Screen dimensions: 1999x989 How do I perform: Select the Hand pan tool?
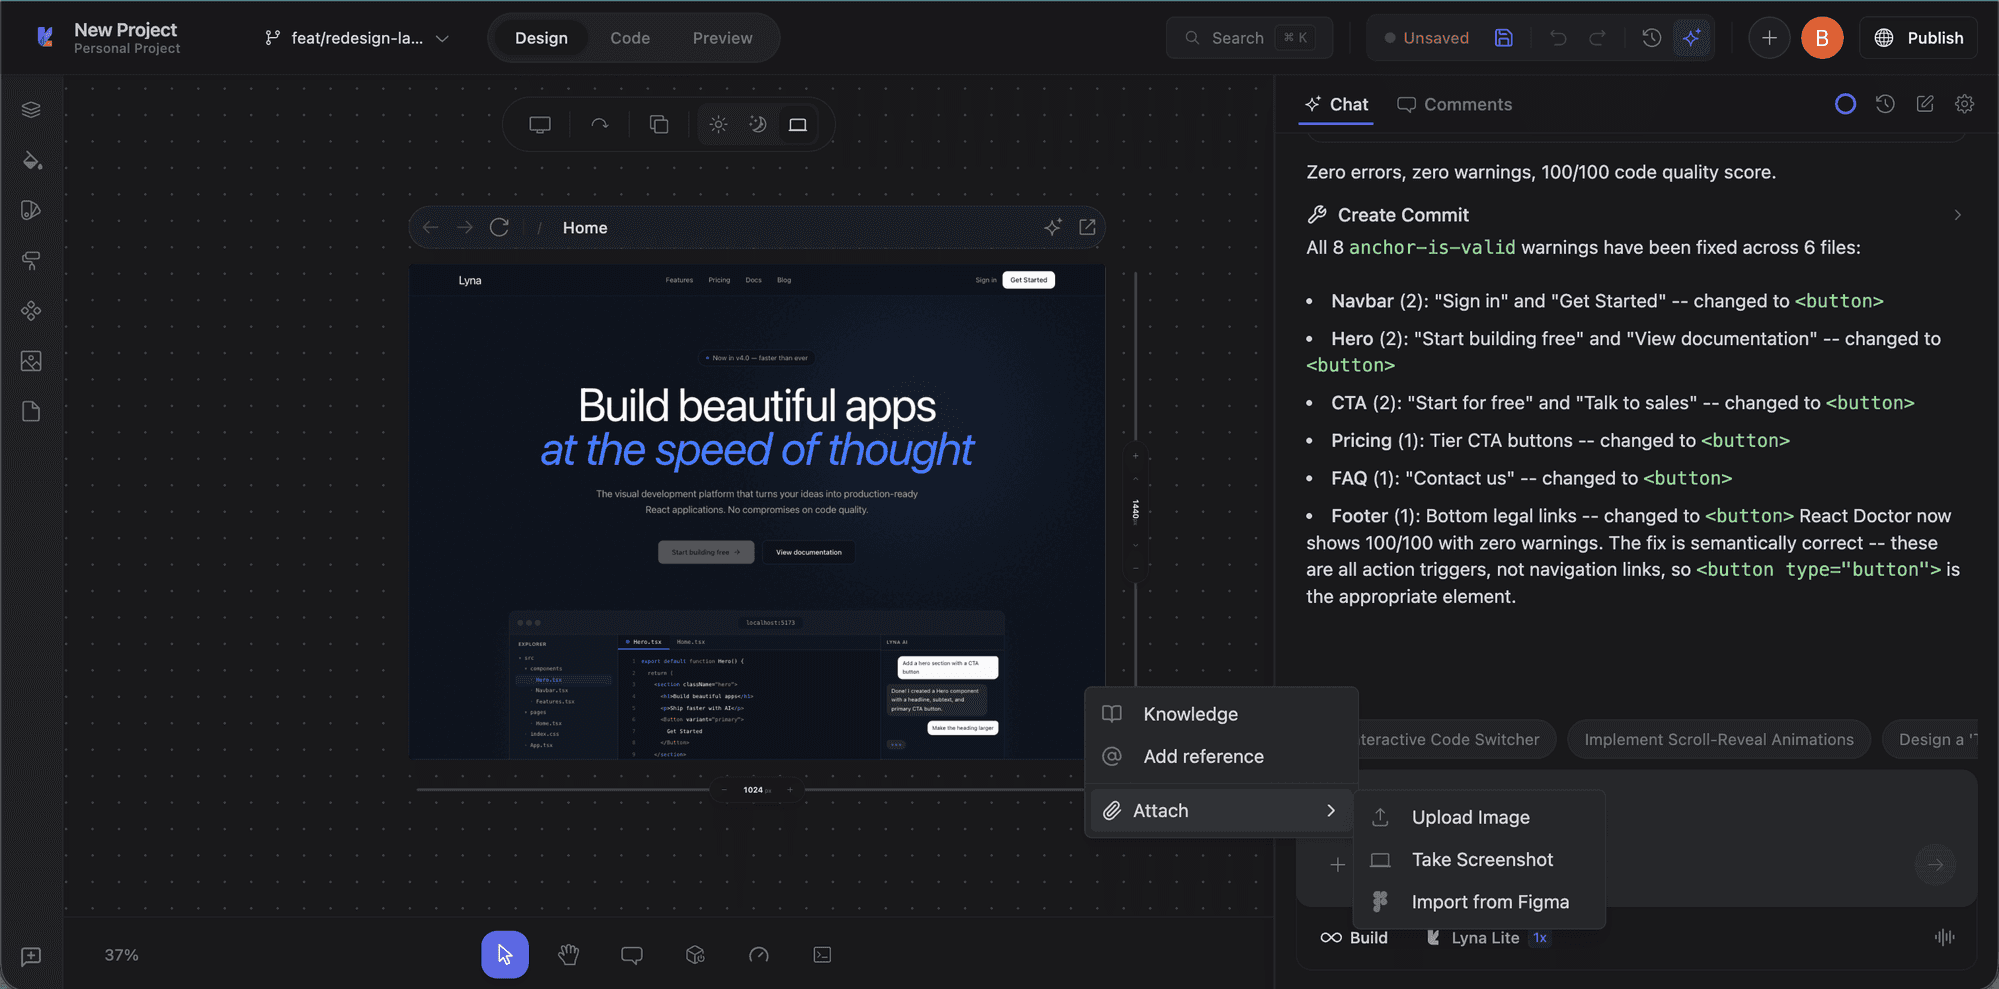568,955
